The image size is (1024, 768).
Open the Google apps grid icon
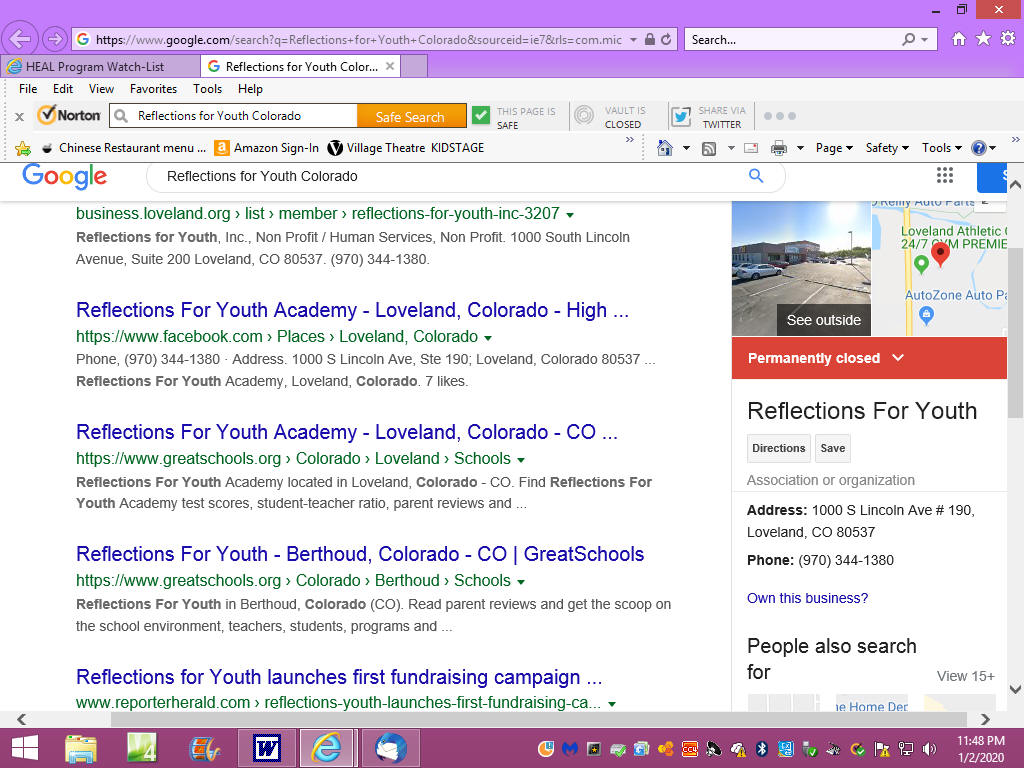coord(944,175)
